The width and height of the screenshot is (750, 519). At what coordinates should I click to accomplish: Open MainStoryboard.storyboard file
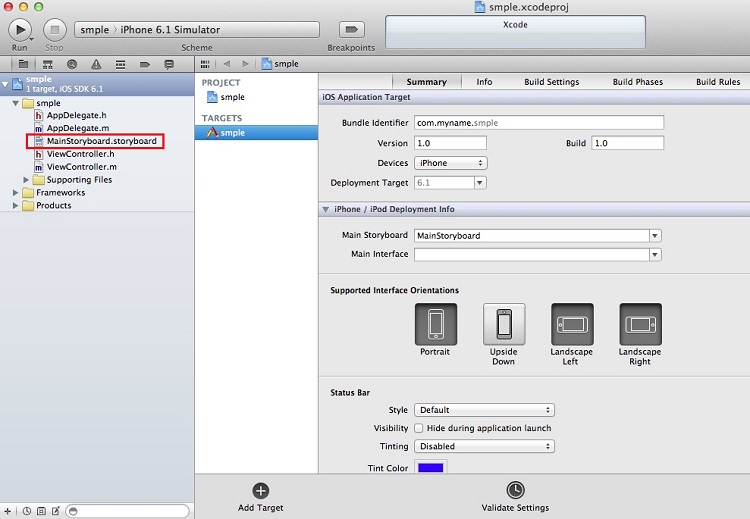click(101, 141)
